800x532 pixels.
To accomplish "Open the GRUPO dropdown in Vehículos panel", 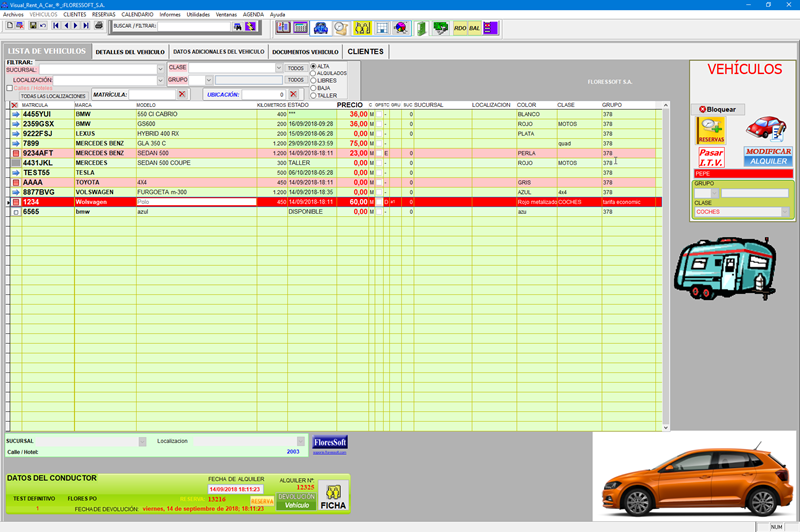I will [714, 193].
